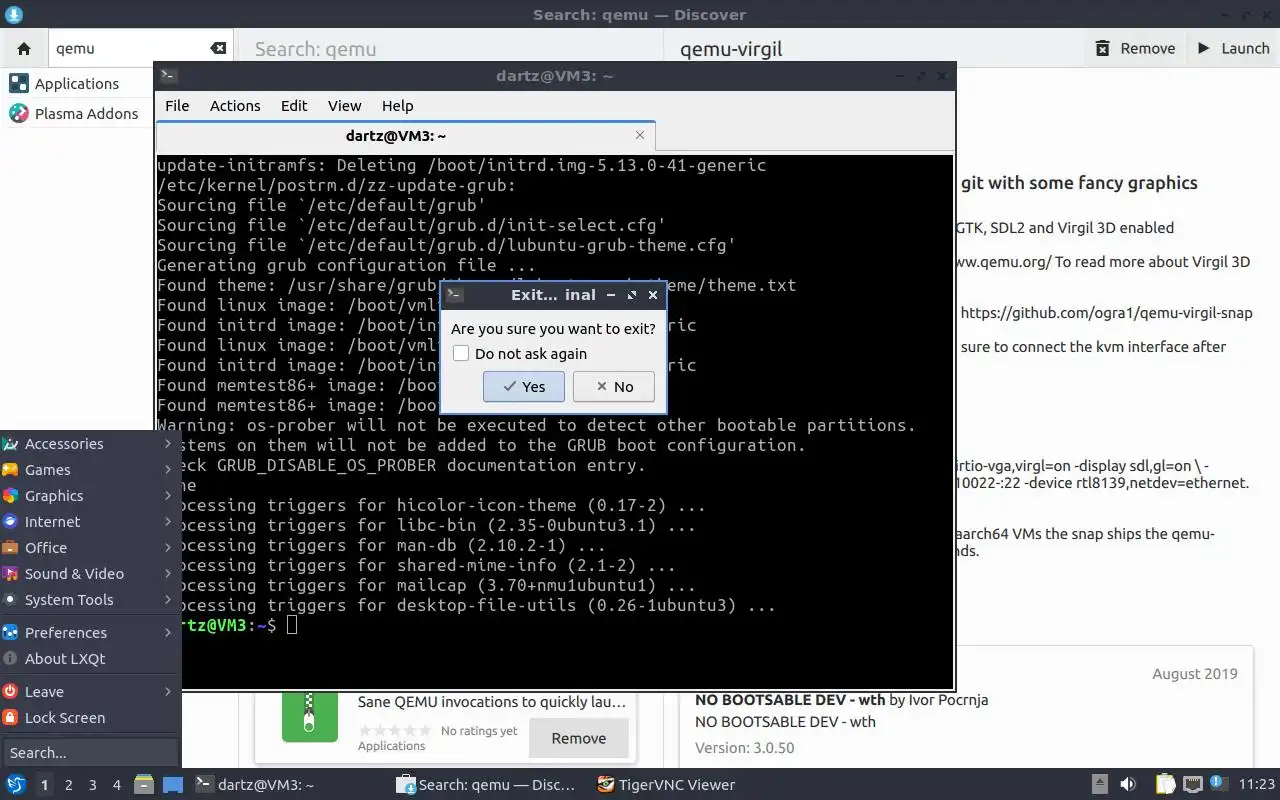Click Remove on the Sane QEMU result

tap(578, 738)
